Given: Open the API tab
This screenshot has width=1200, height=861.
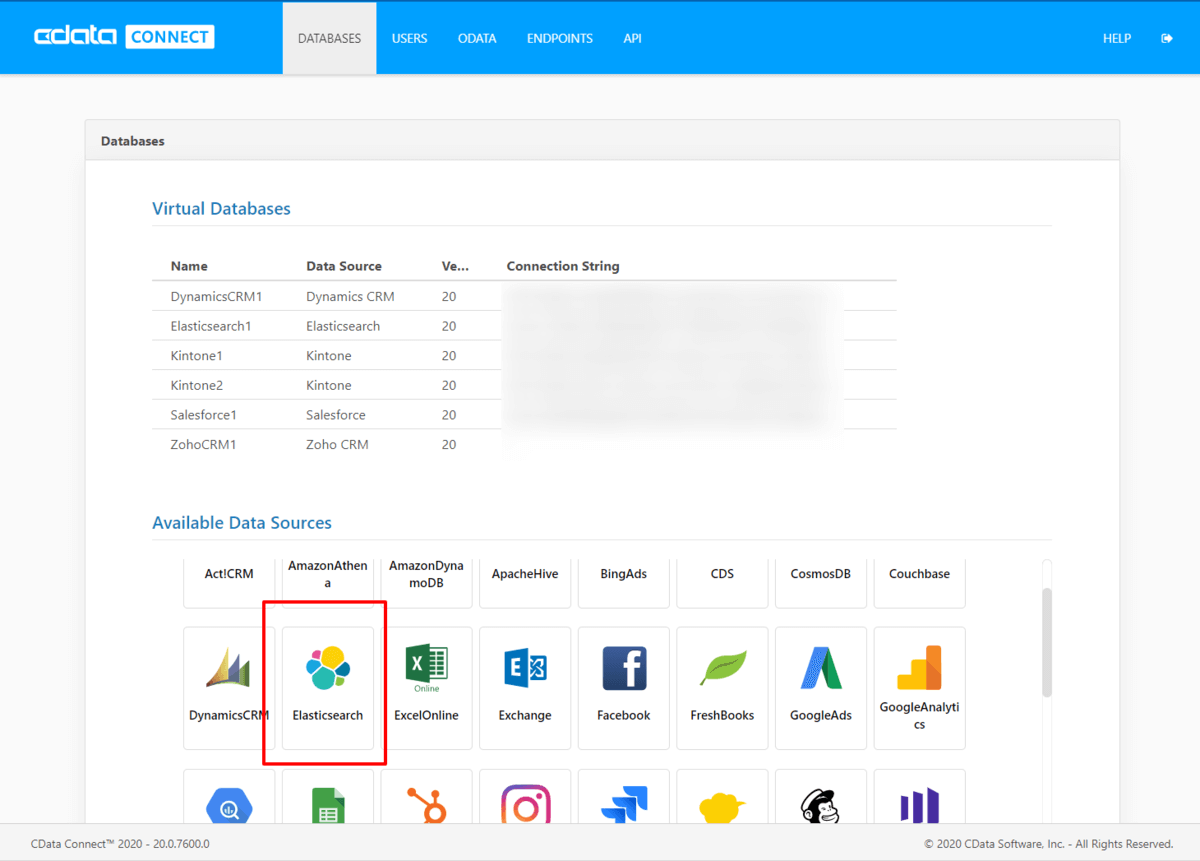Looking at the screenshot, I should [x=632, y=39].
